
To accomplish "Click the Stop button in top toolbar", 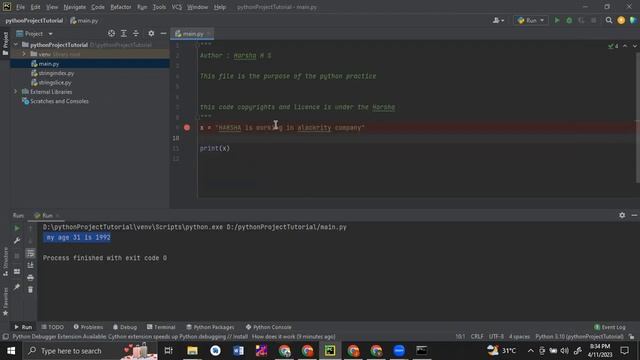I will click(x=593, y=20).
